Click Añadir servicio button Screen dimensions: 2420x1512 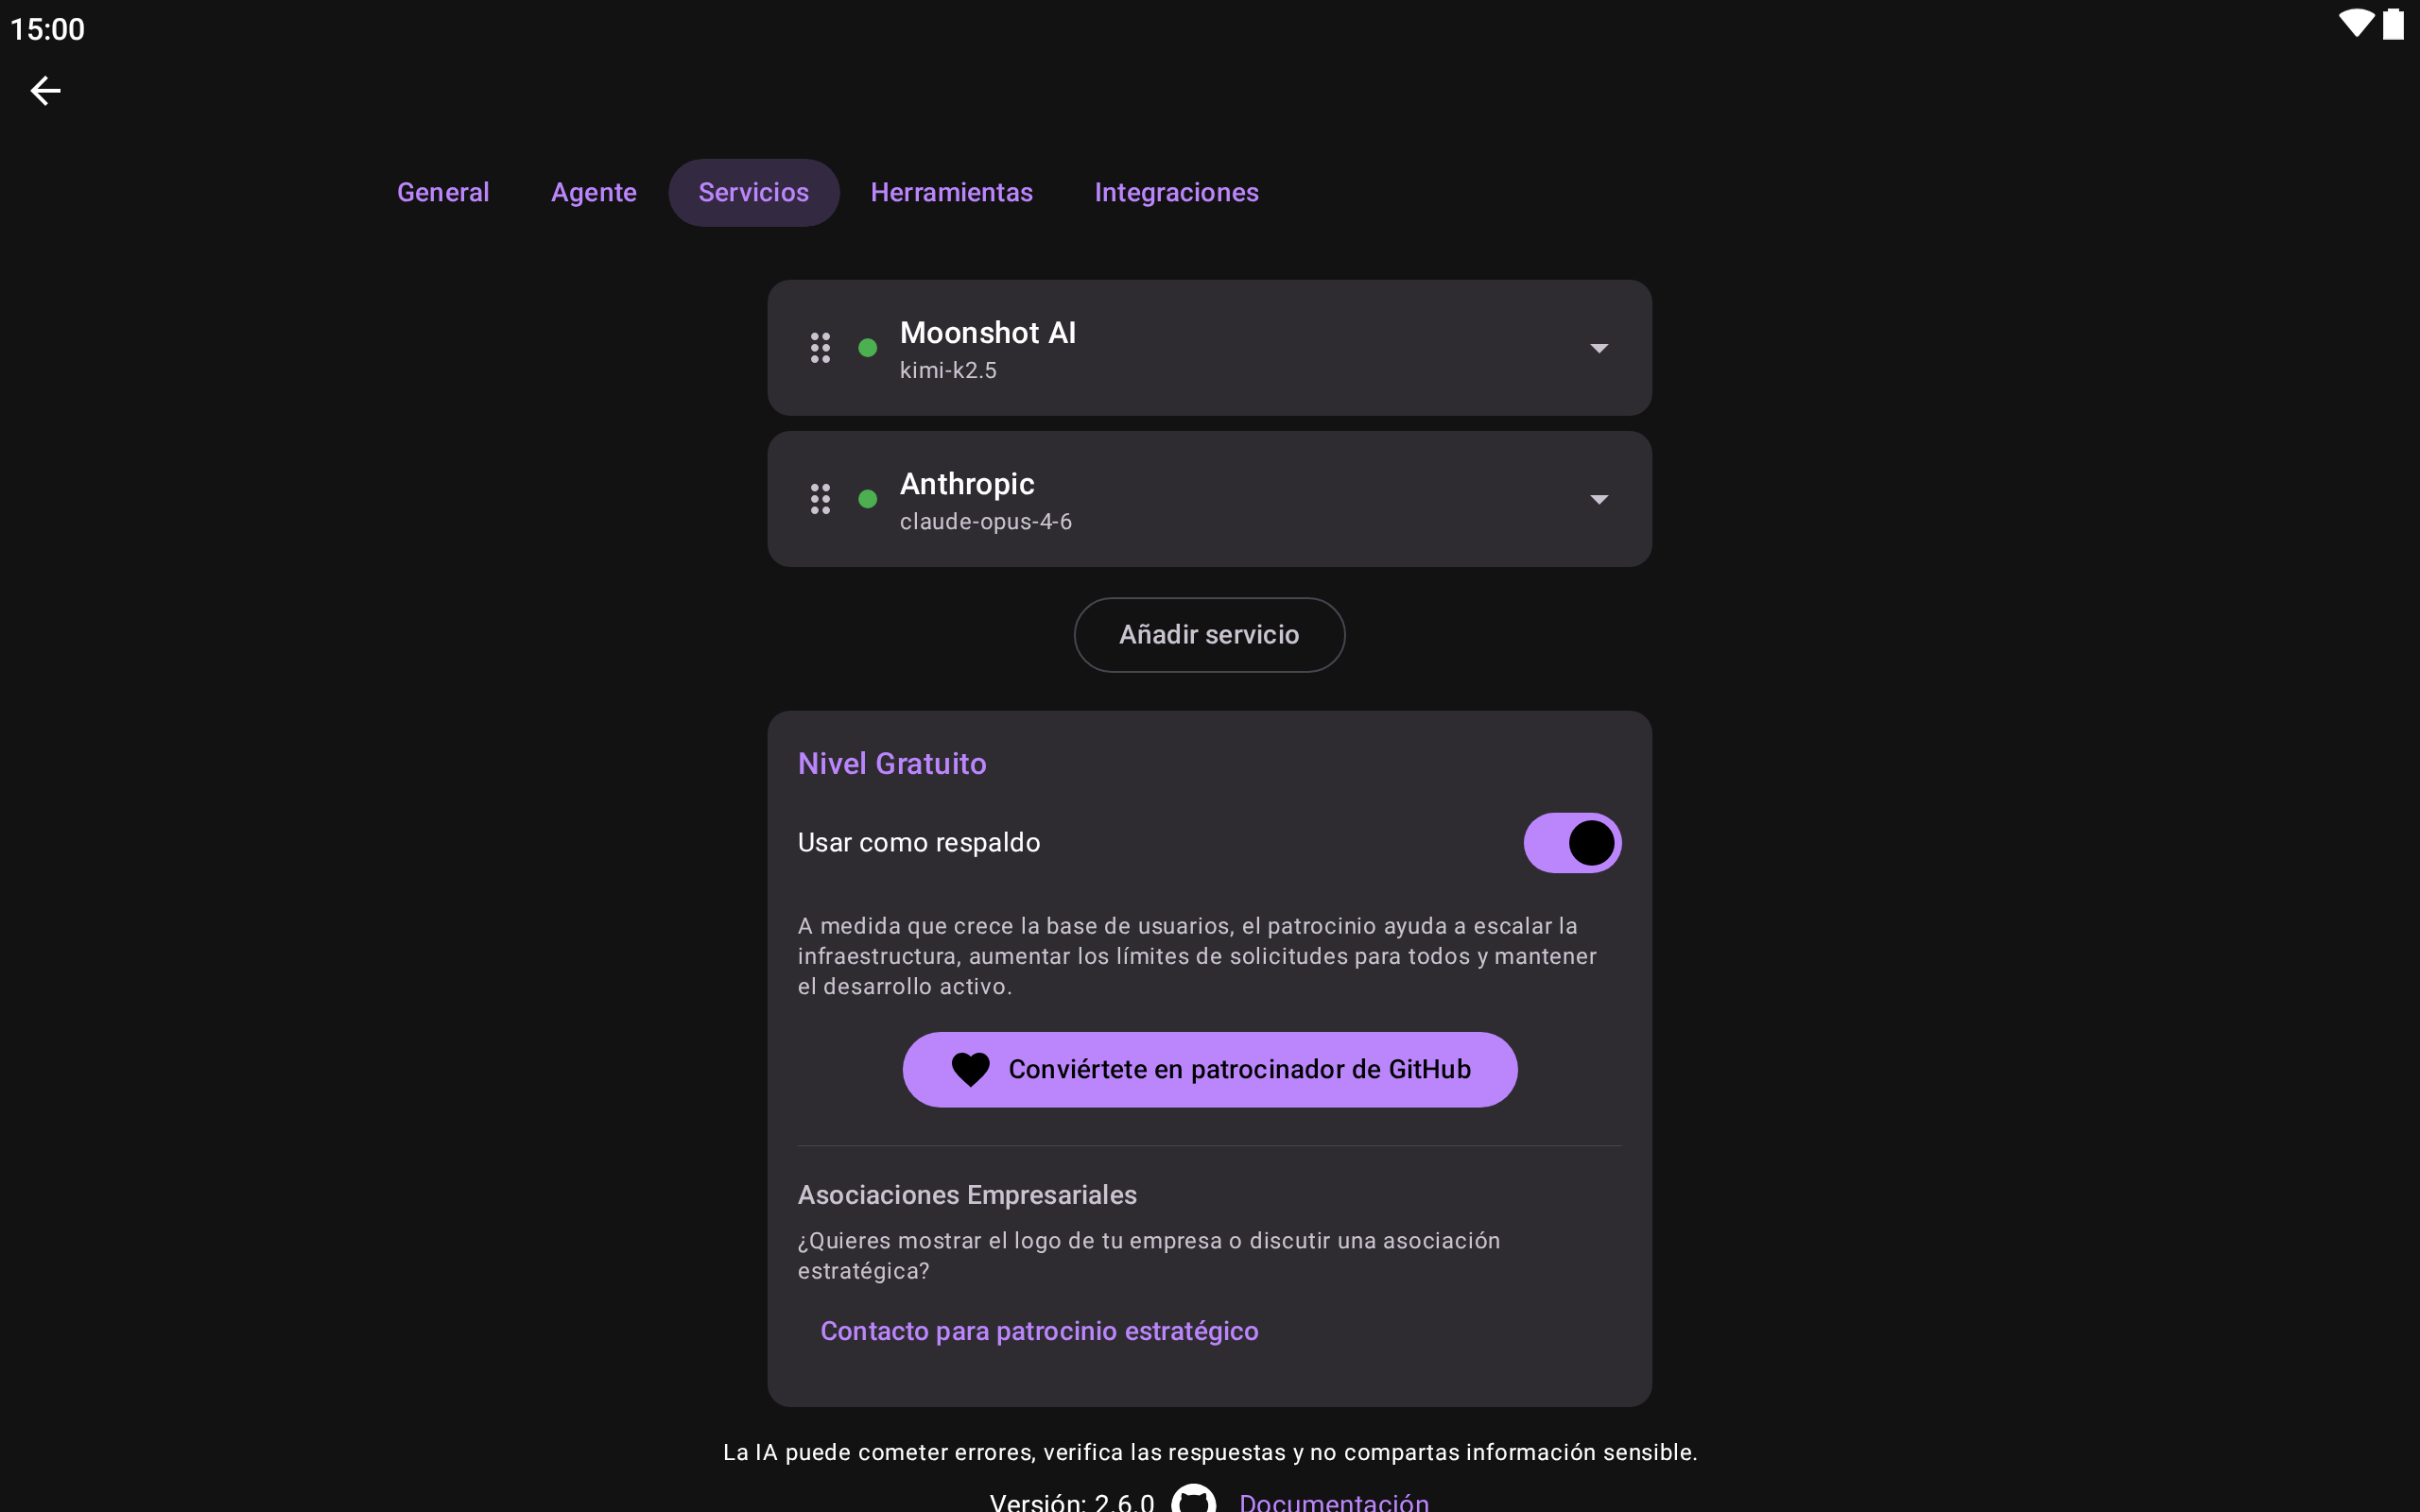(x=1209, y=635)
